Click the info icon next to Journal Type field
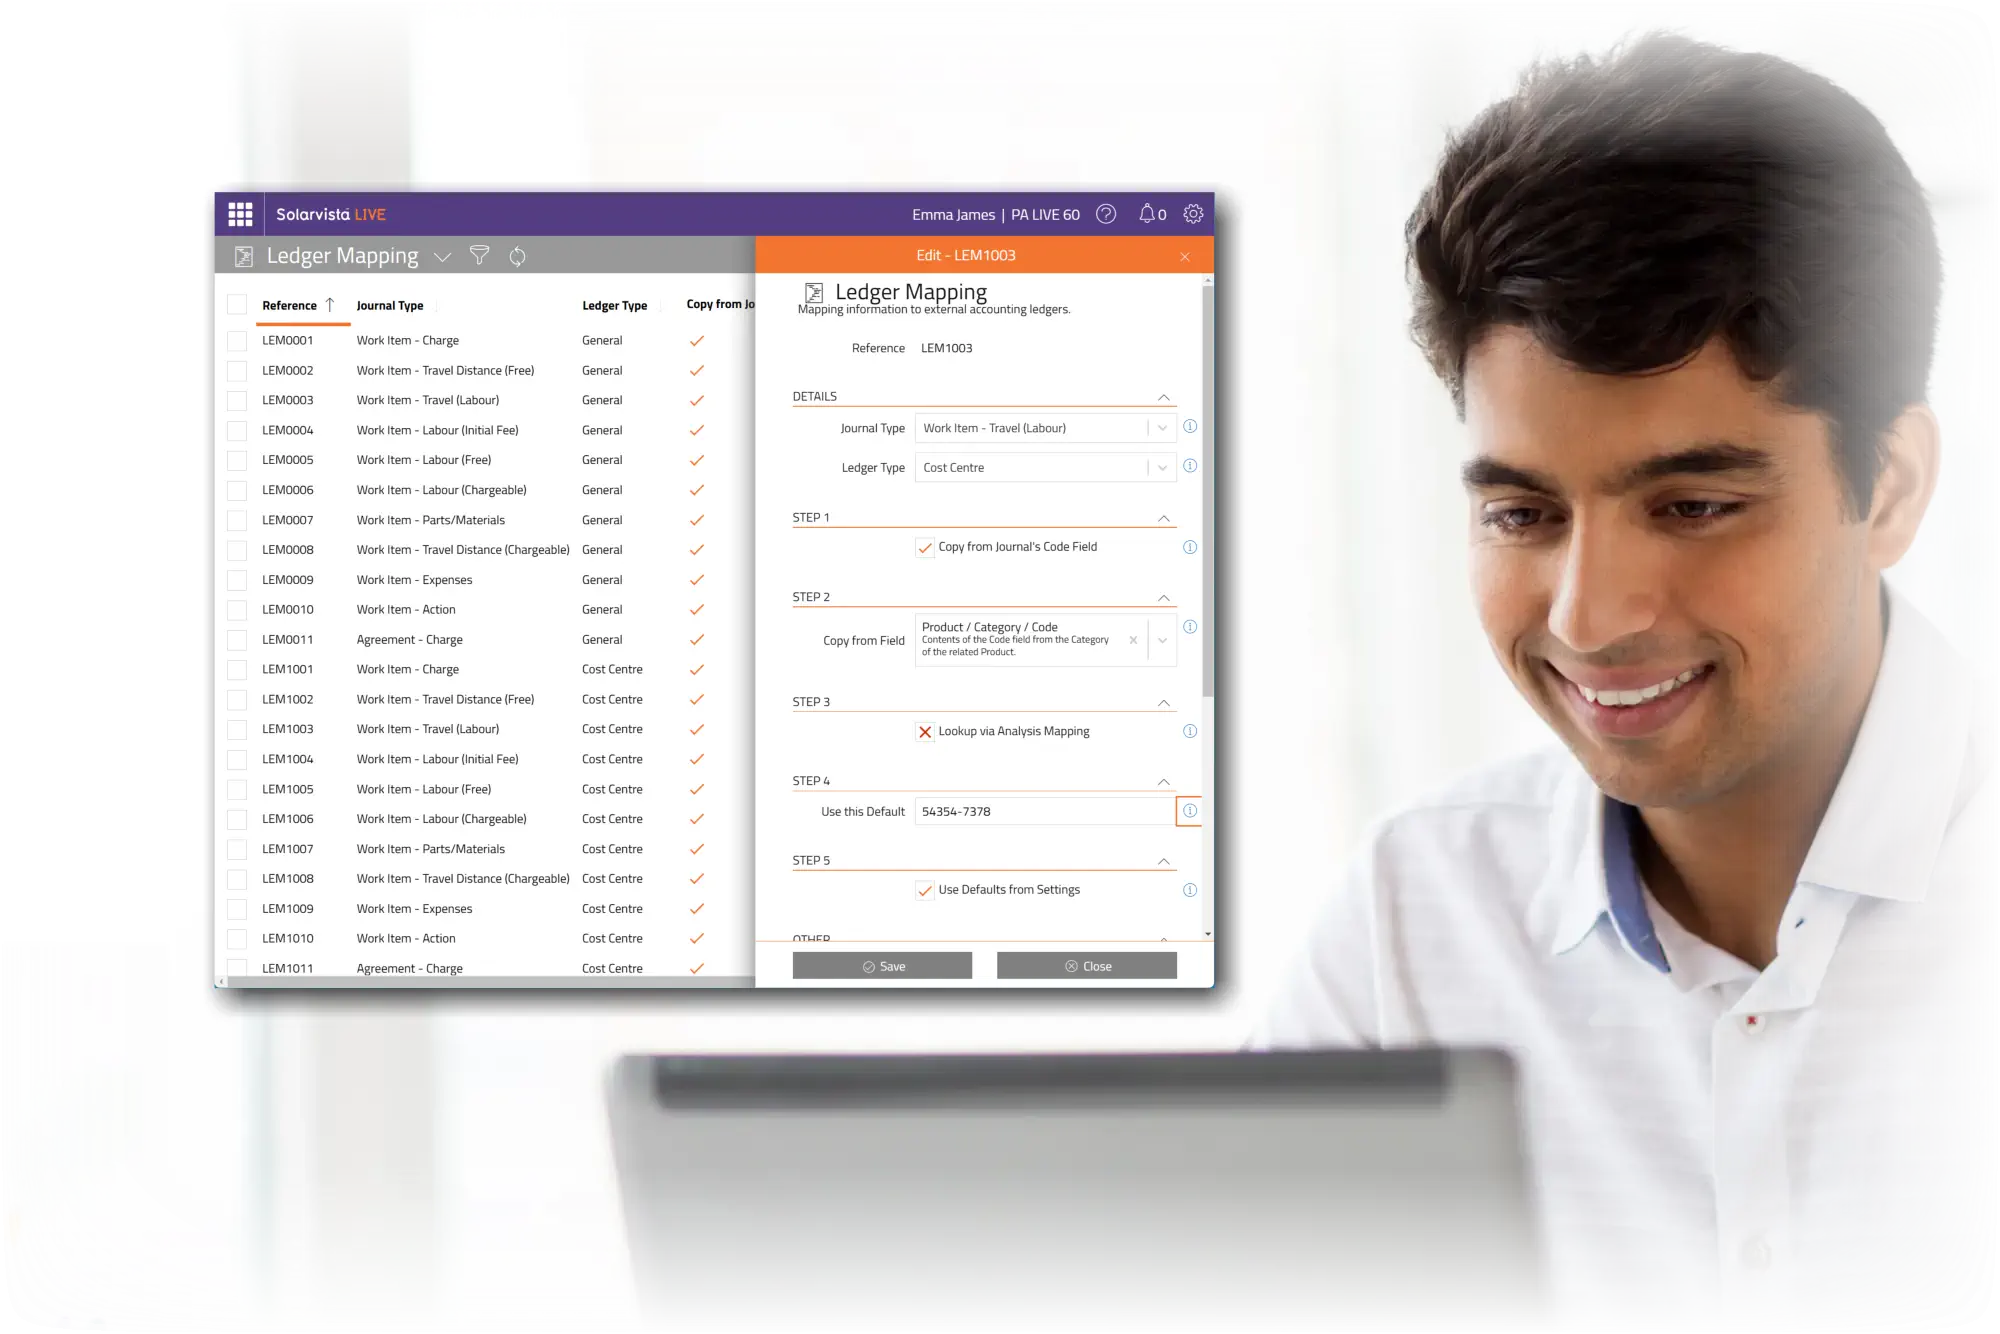 pos(1189,427)
